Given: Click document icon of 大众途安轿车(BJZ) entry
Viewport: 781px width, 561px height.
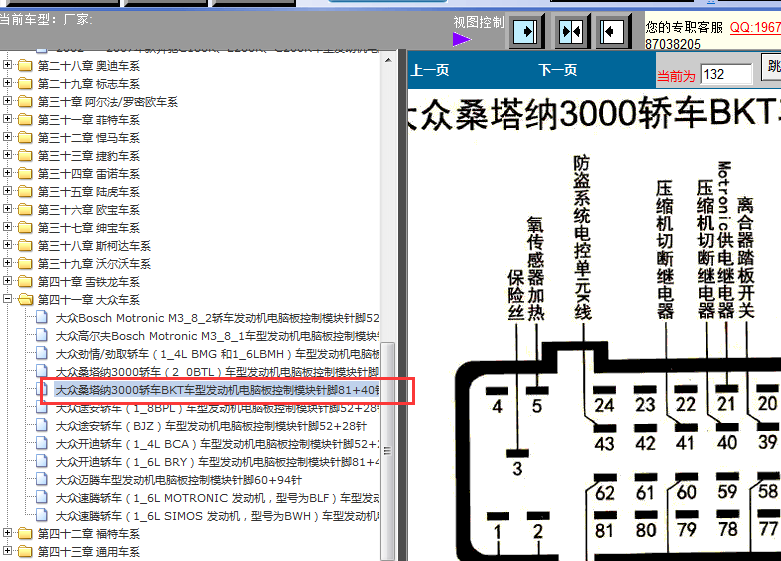Looking at the screenshot, I should click(x=42, y=425).
